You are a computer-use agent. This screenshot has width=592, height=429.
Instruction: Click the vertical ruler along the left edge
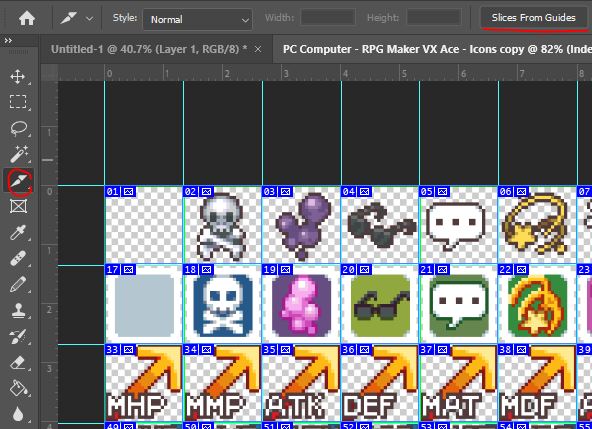coord(49,255)
